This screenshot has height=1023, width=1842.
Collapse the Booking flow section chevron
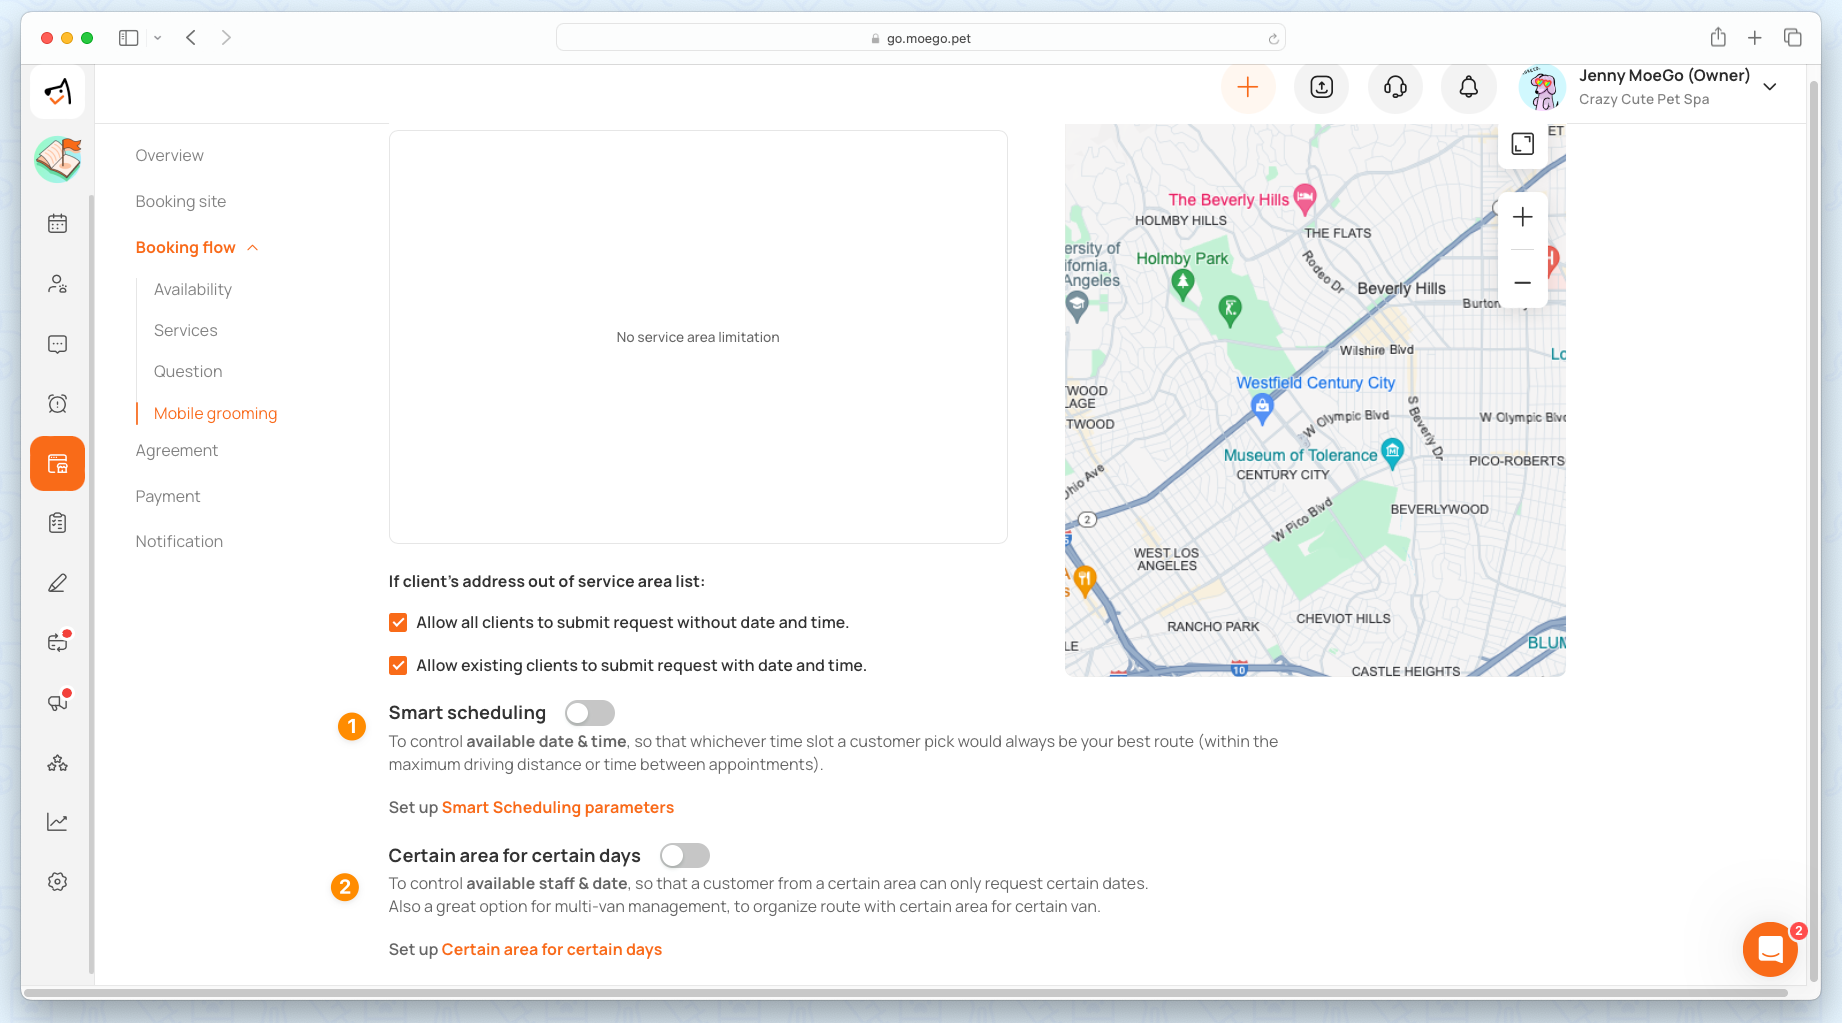[x=253, y=248]
